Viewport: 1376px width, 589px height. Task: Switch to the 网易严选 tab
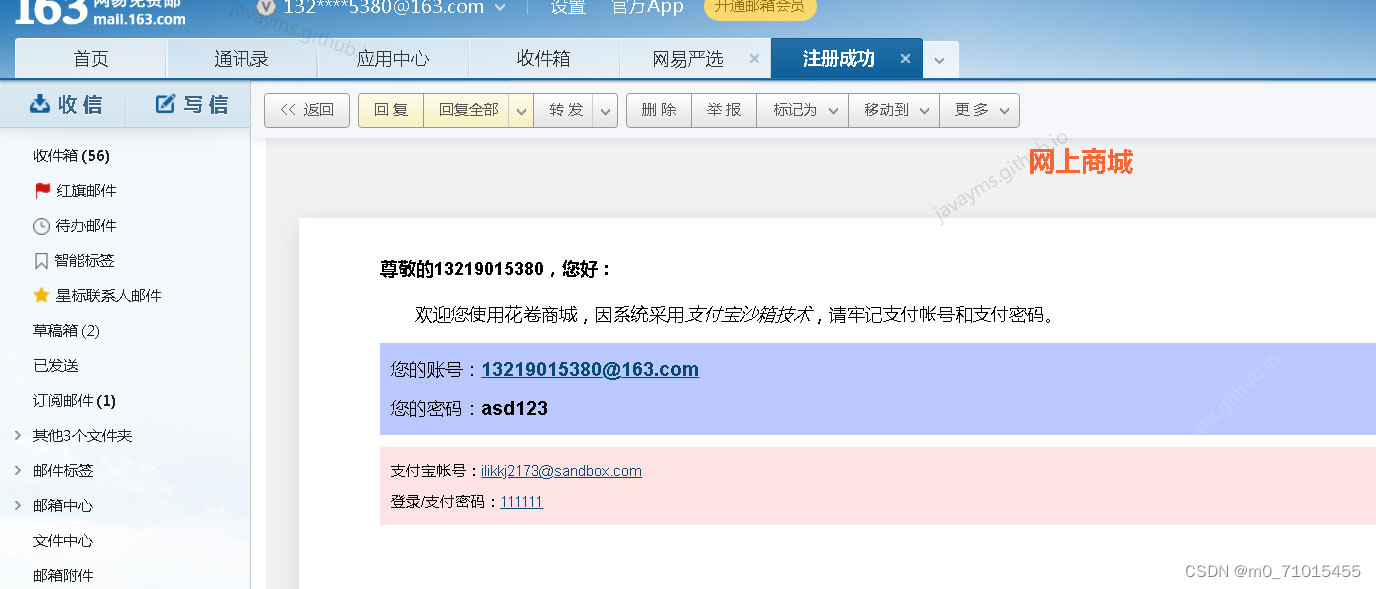688,59
